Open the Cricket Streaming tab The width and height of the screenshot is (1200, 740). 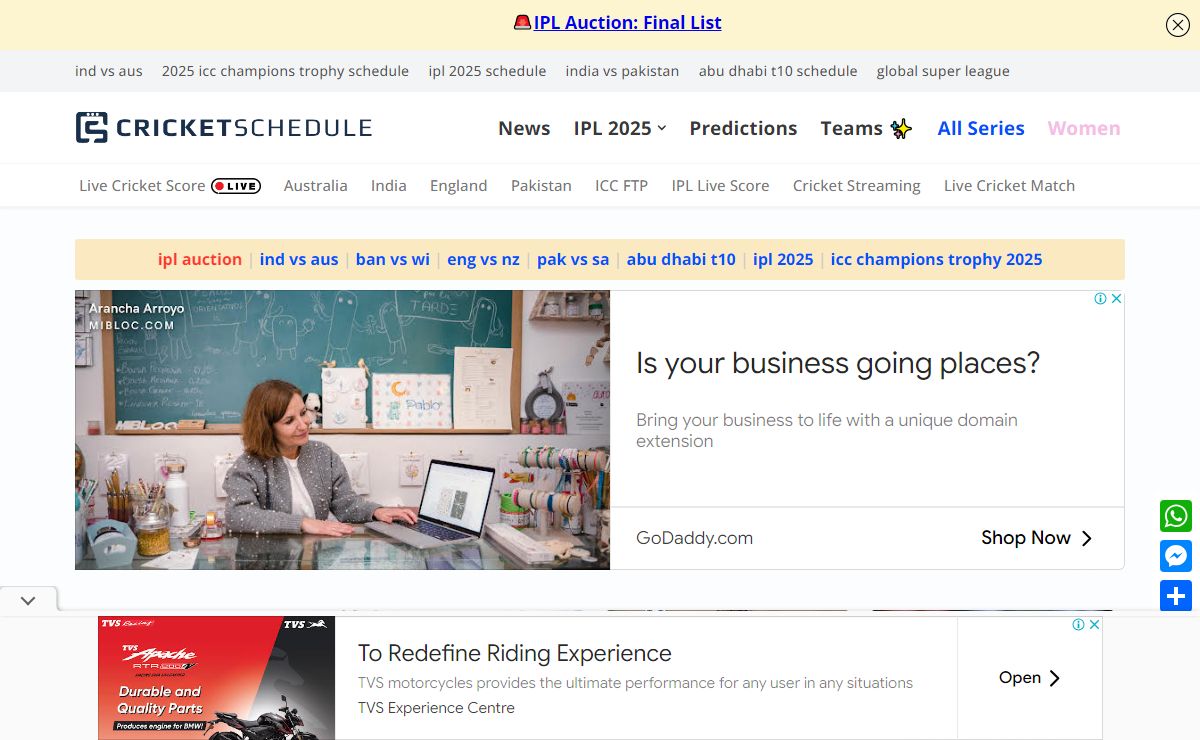tap(857, 186)
